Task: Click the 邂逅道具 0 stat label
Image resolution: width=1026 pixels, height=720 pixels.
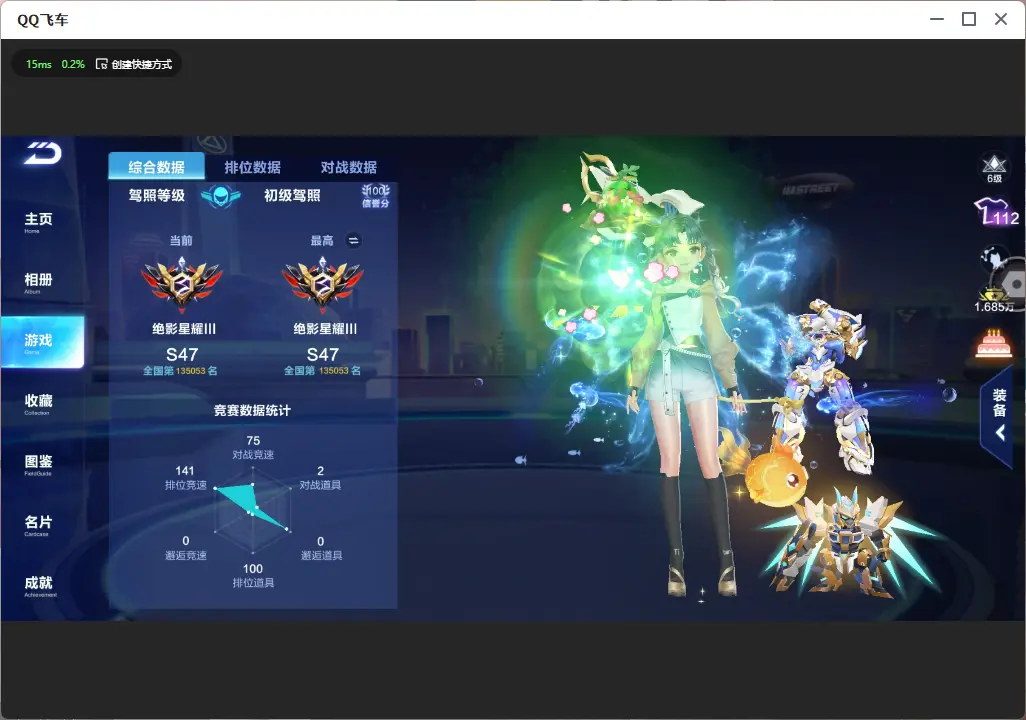Action: [x=321, y=549]
